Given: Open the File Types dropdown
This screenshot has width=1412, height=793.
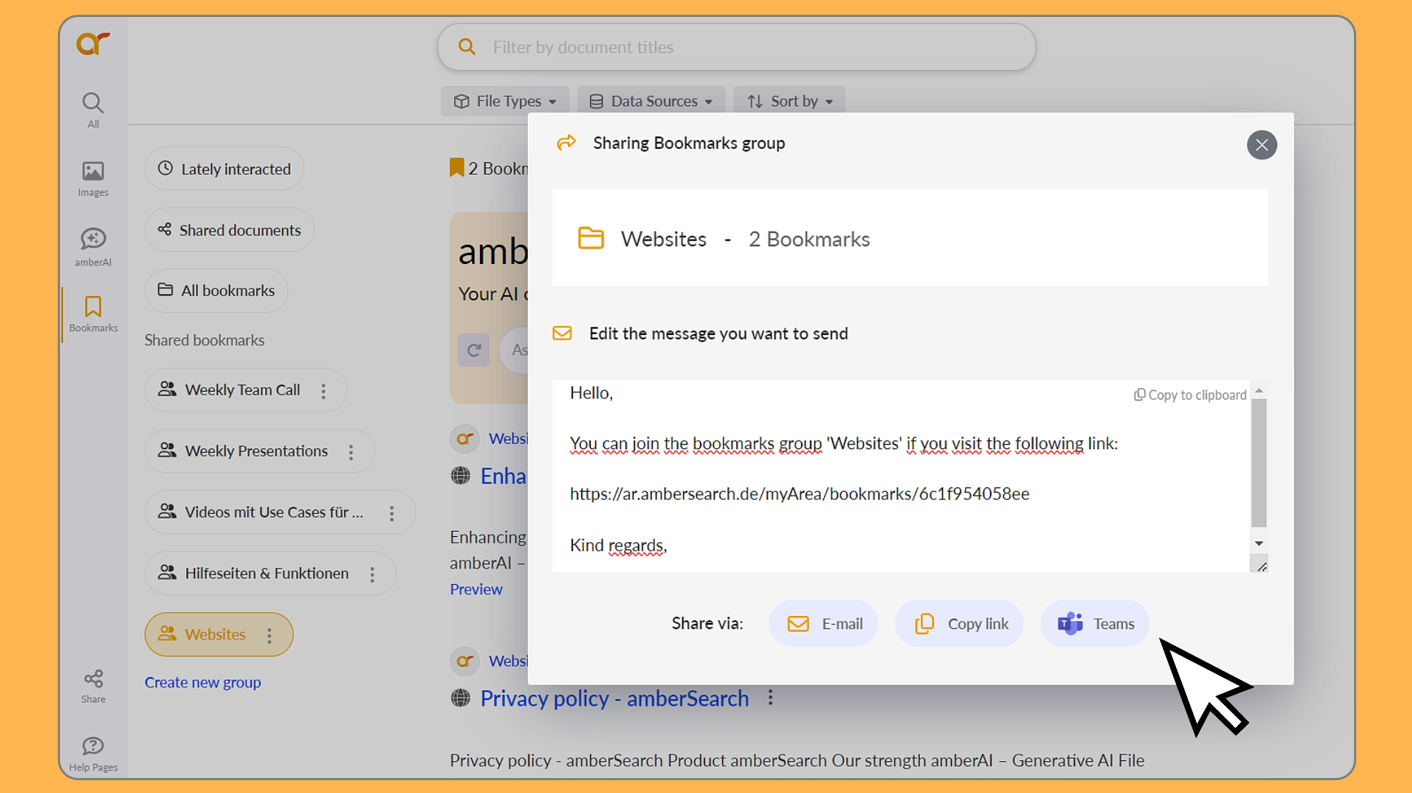Looking at the screenshot, I should [x=505, y=101].
